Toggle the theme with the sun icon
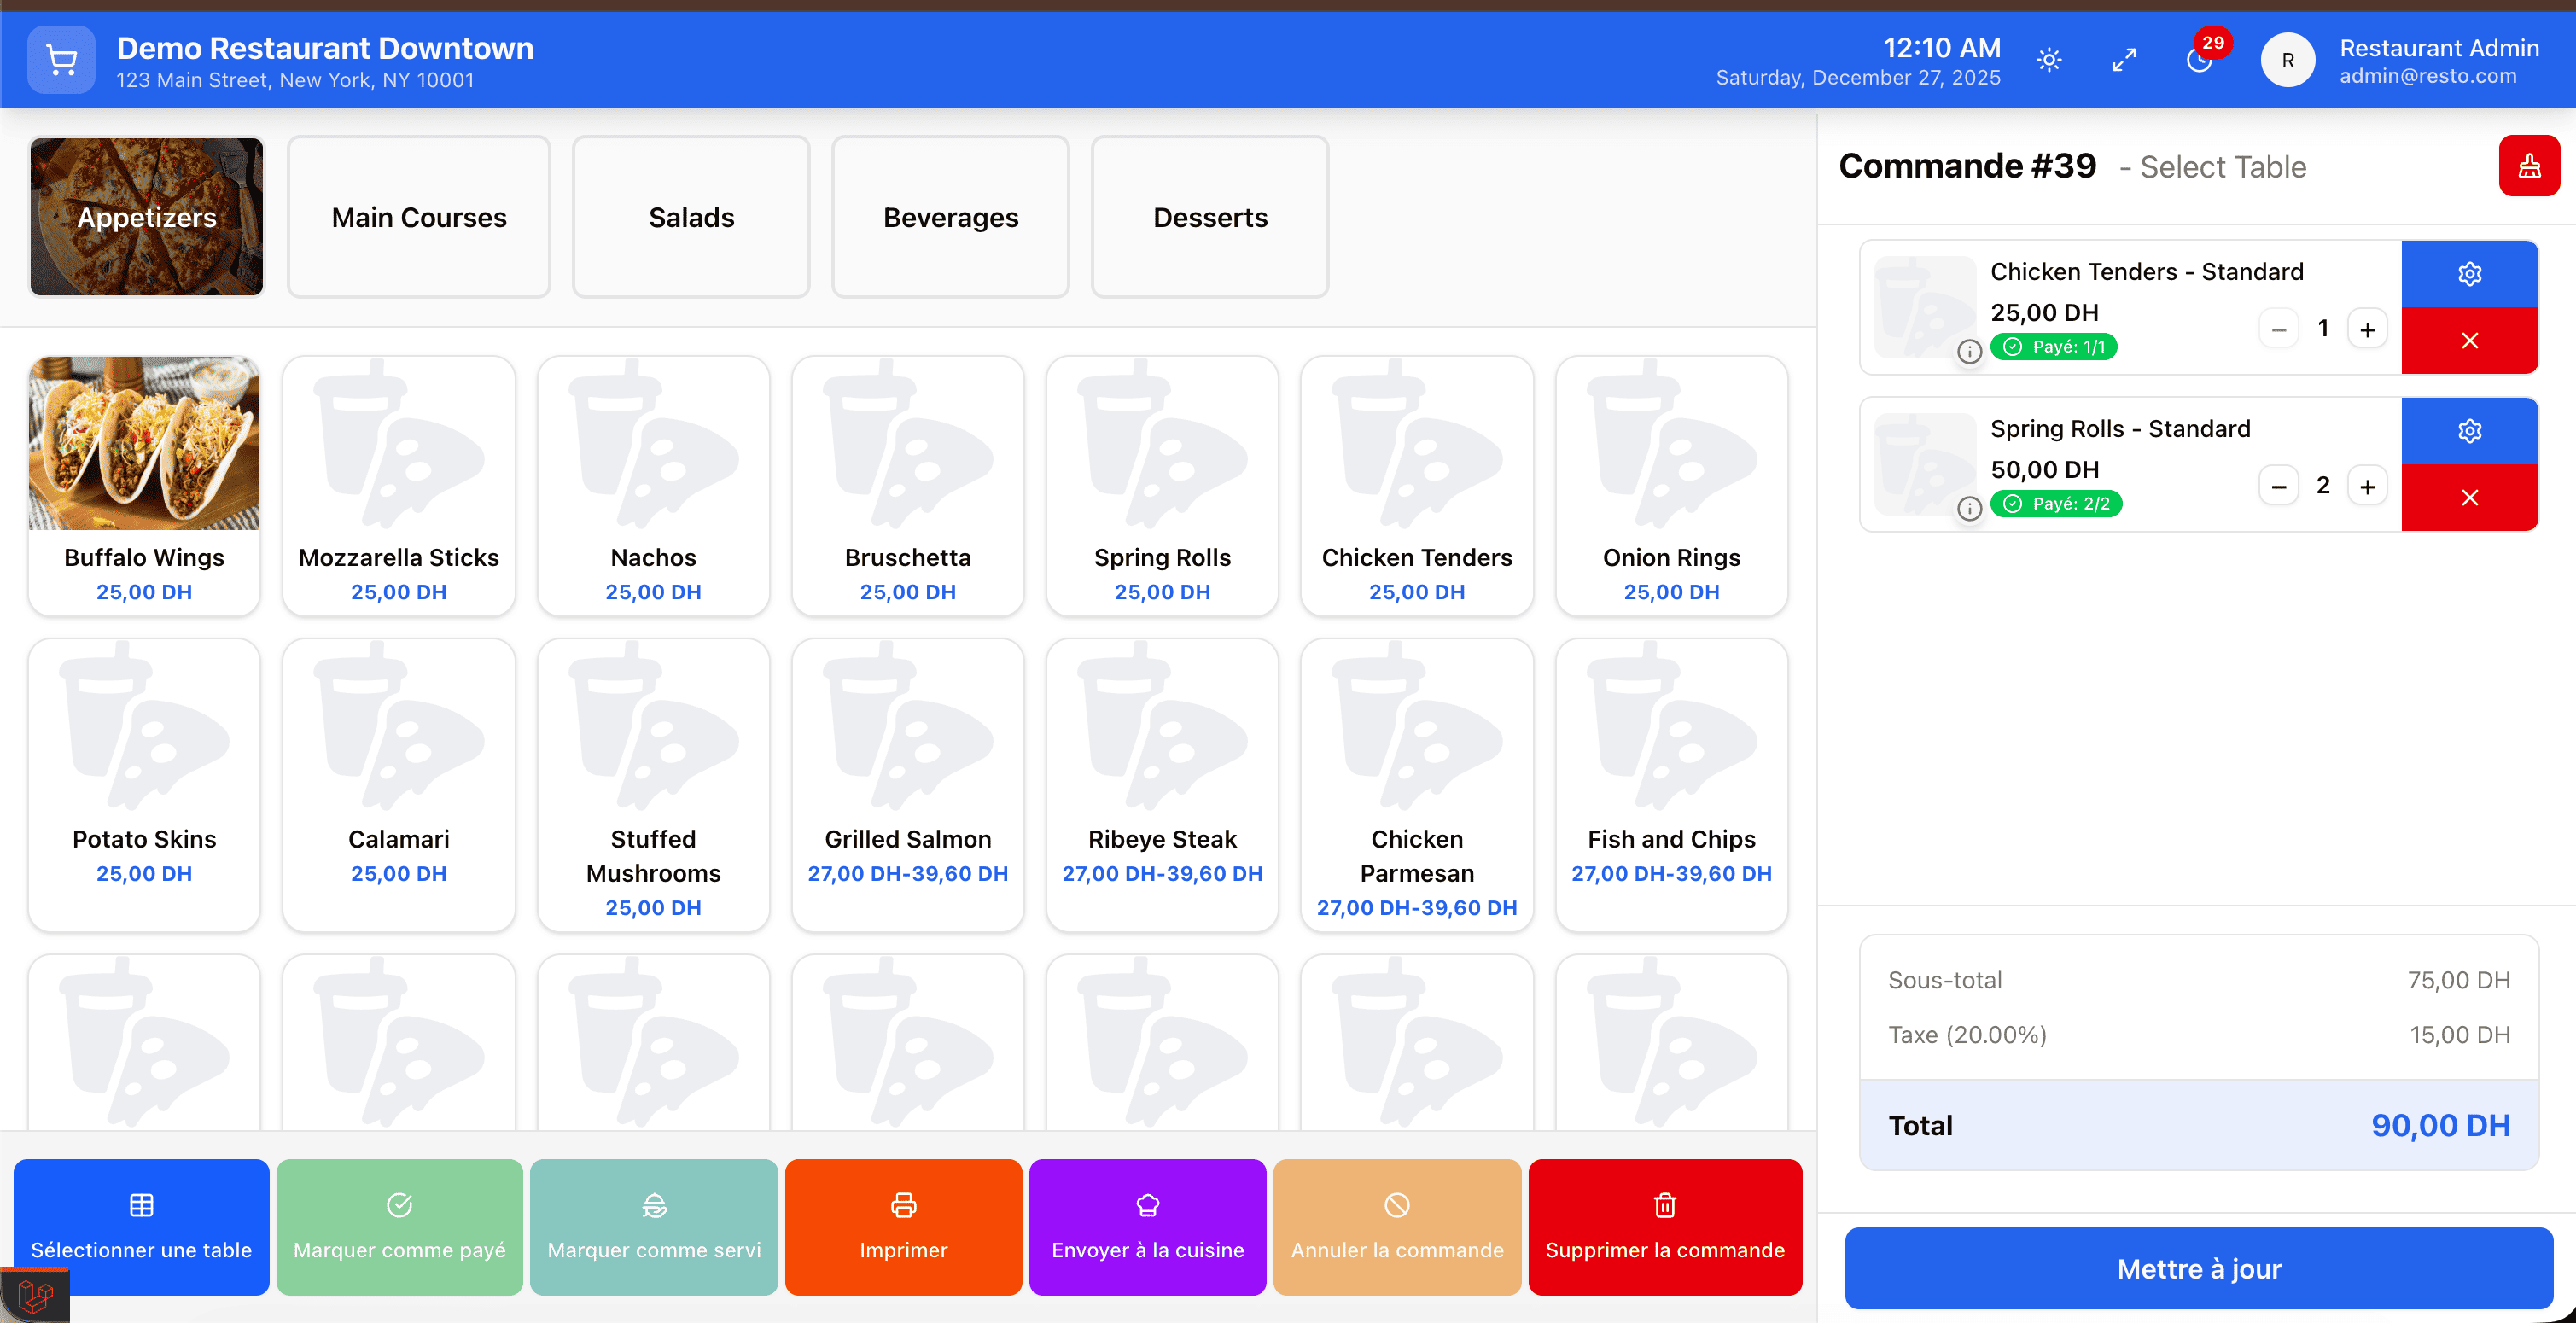The height and width of the screenshot is (1323, 2576). (2048, 59)
